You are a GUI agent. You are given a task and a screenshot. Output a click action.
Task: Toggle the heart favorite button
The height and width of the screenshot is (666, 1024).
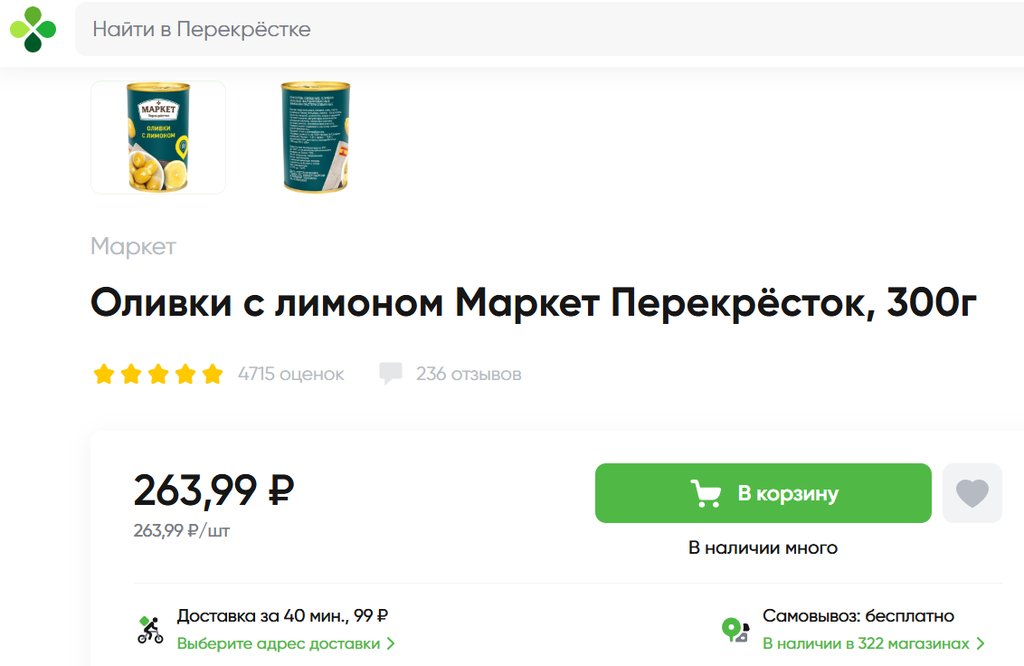click(972, 493)
